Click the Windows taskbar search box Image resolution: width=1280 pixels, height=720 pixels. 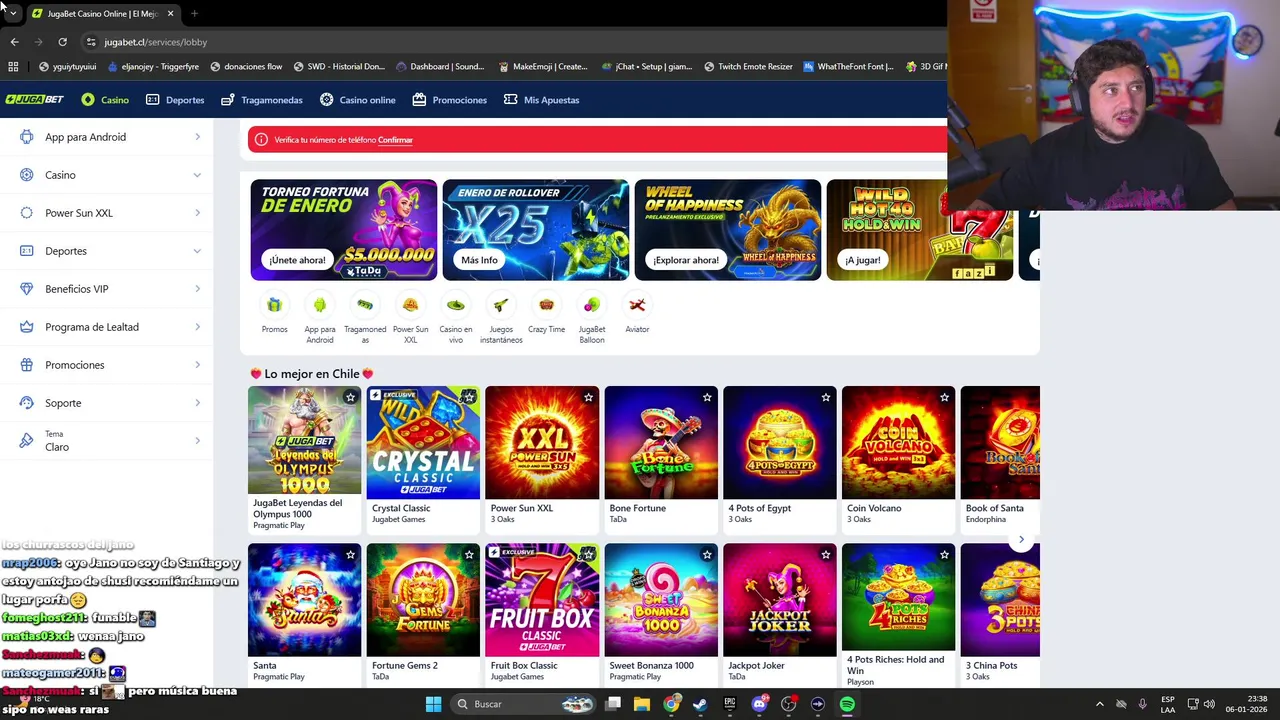[x=523, y=704]
